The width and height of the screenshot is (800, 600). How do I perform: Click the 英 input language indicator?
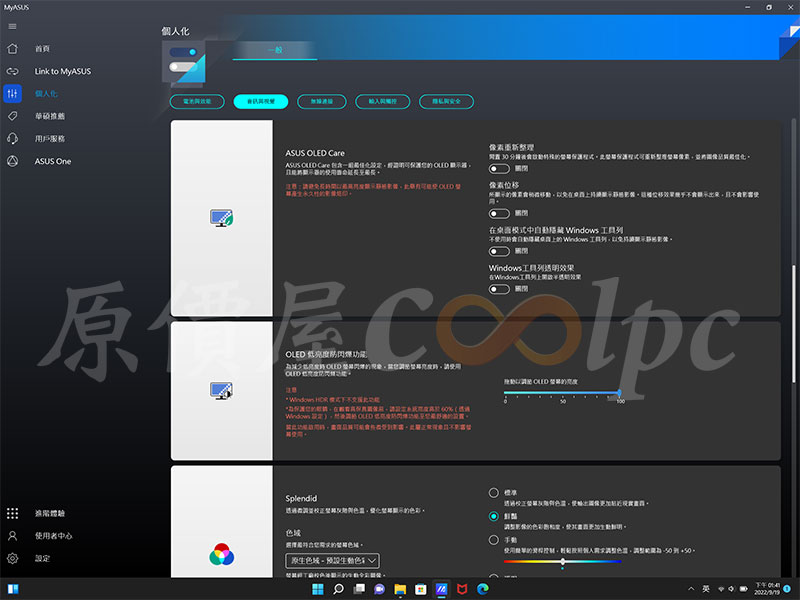[706, 589]
